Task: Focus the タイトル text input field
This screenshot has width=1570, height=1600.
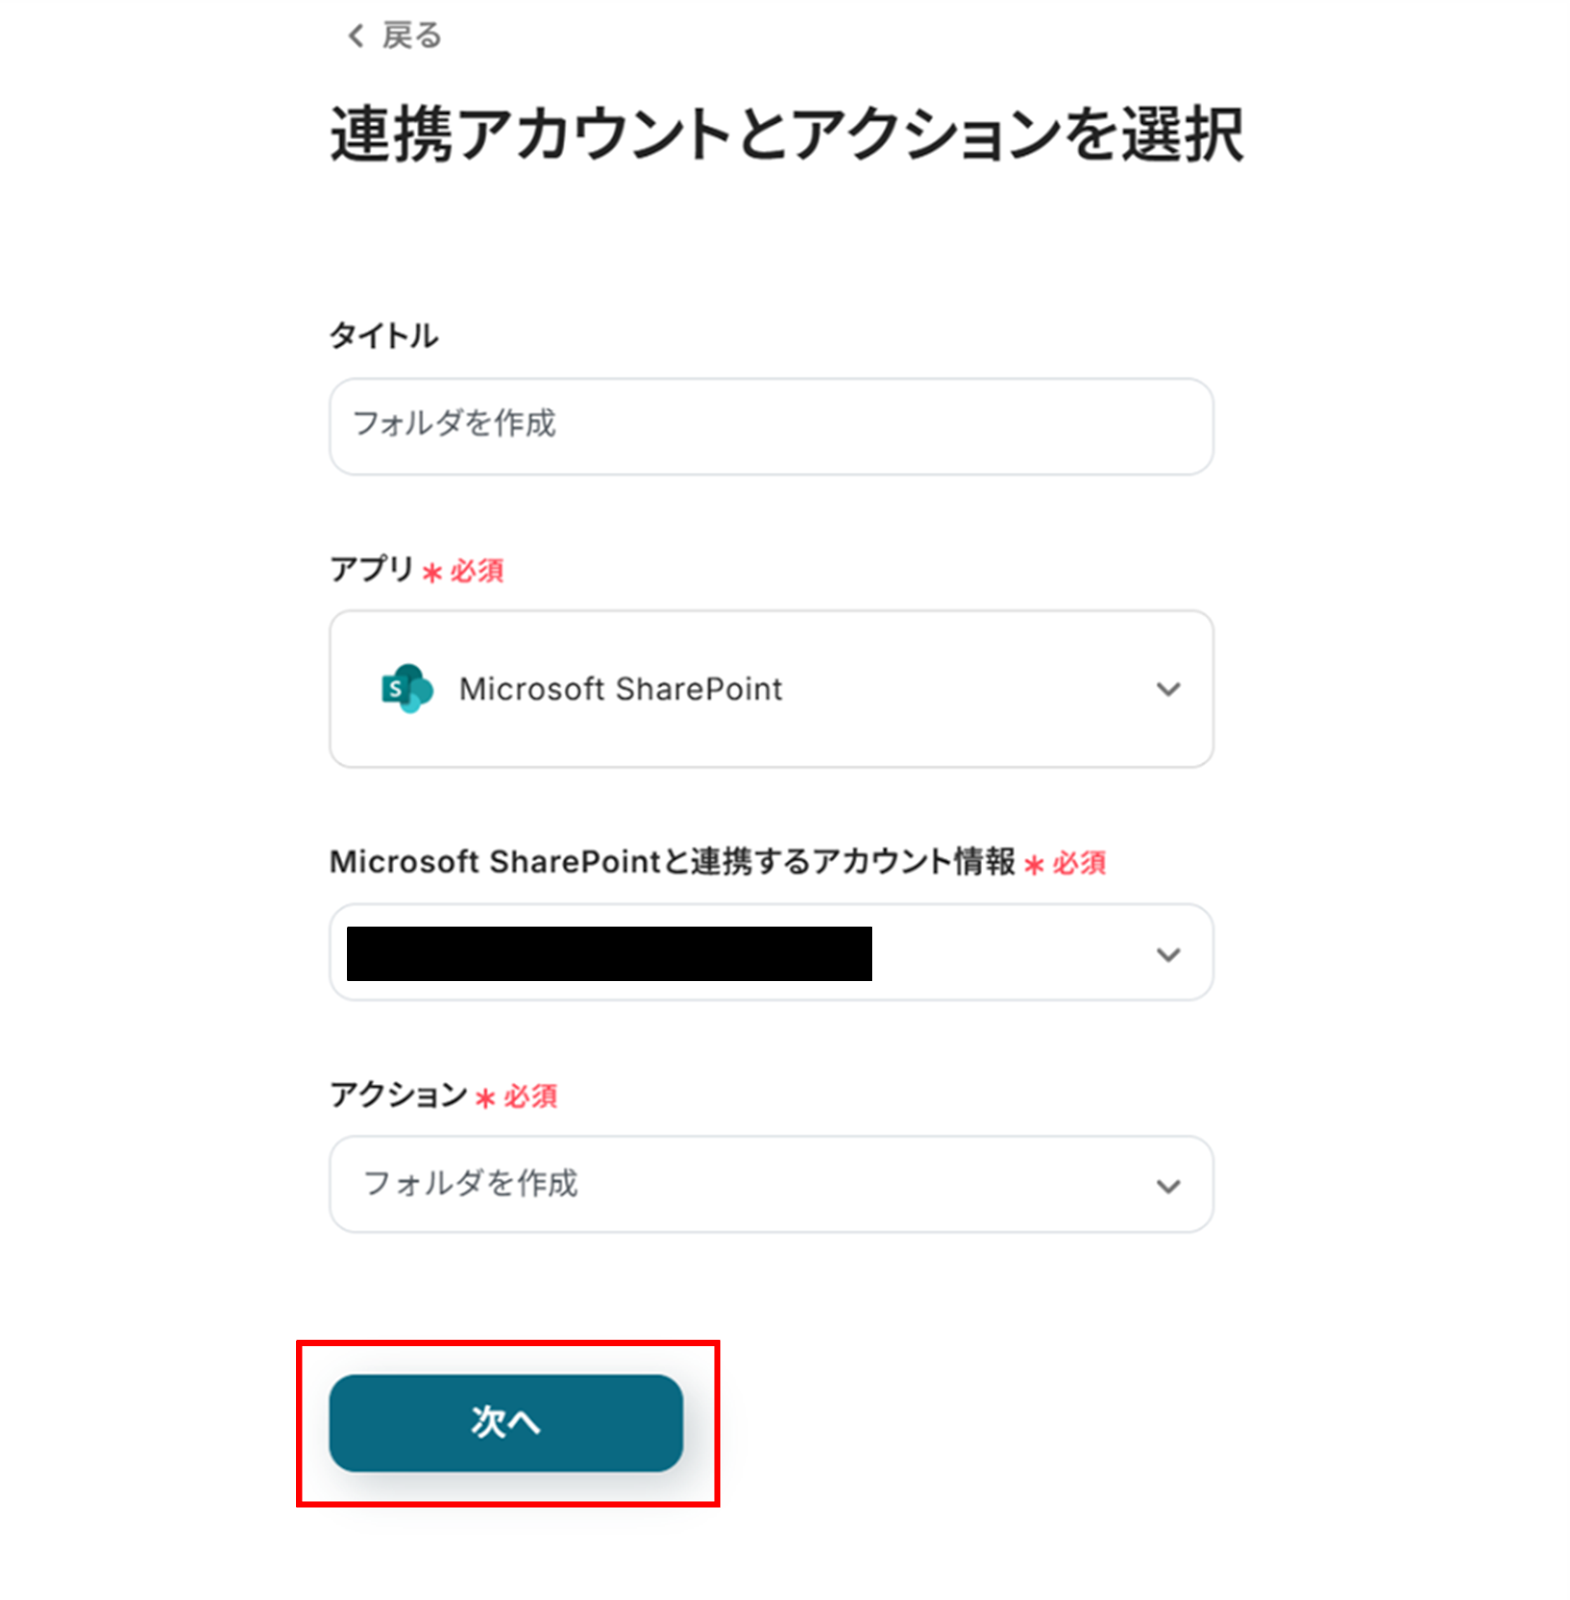Action: 770,426
